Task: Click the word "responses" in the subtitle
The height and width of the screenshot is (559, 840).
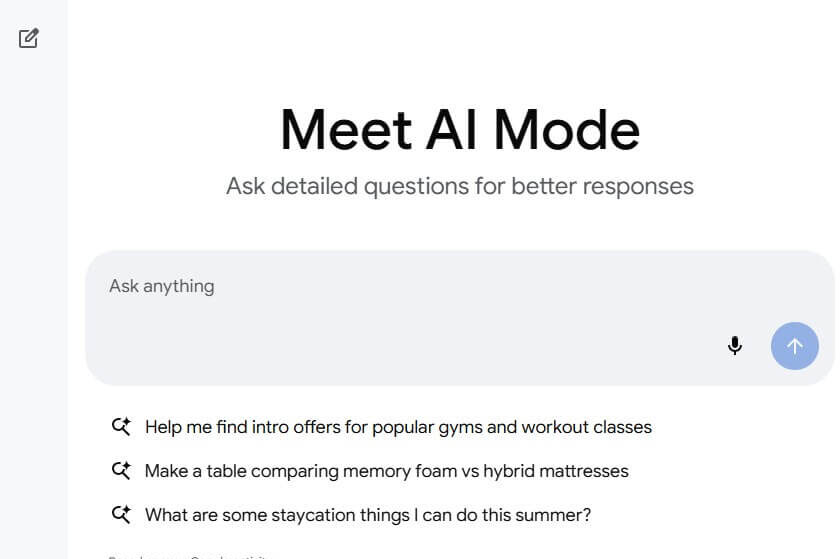Action: coord(640,186)
